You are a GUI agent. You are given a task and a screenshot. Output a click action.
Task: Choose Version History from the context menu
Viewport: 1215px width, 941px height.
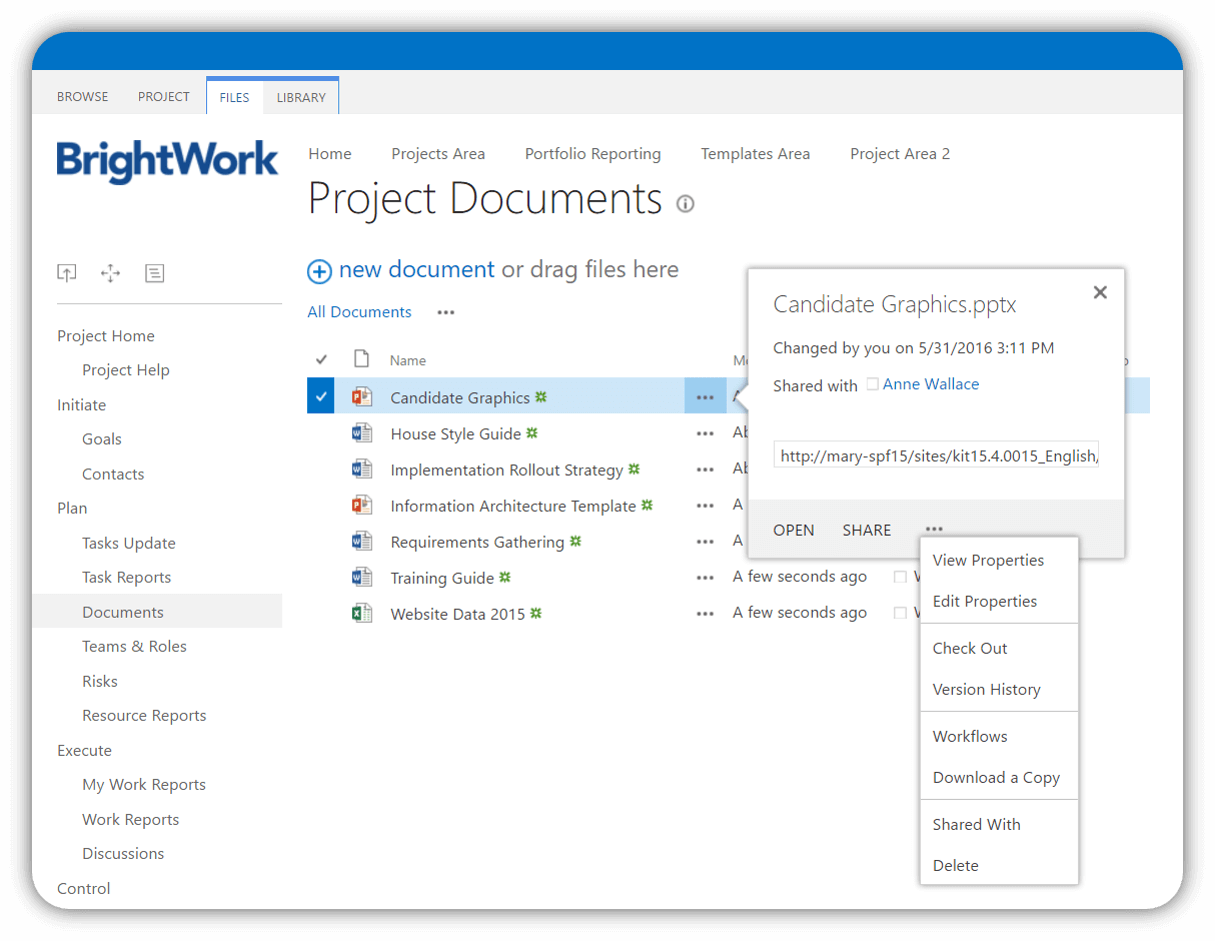986,689
